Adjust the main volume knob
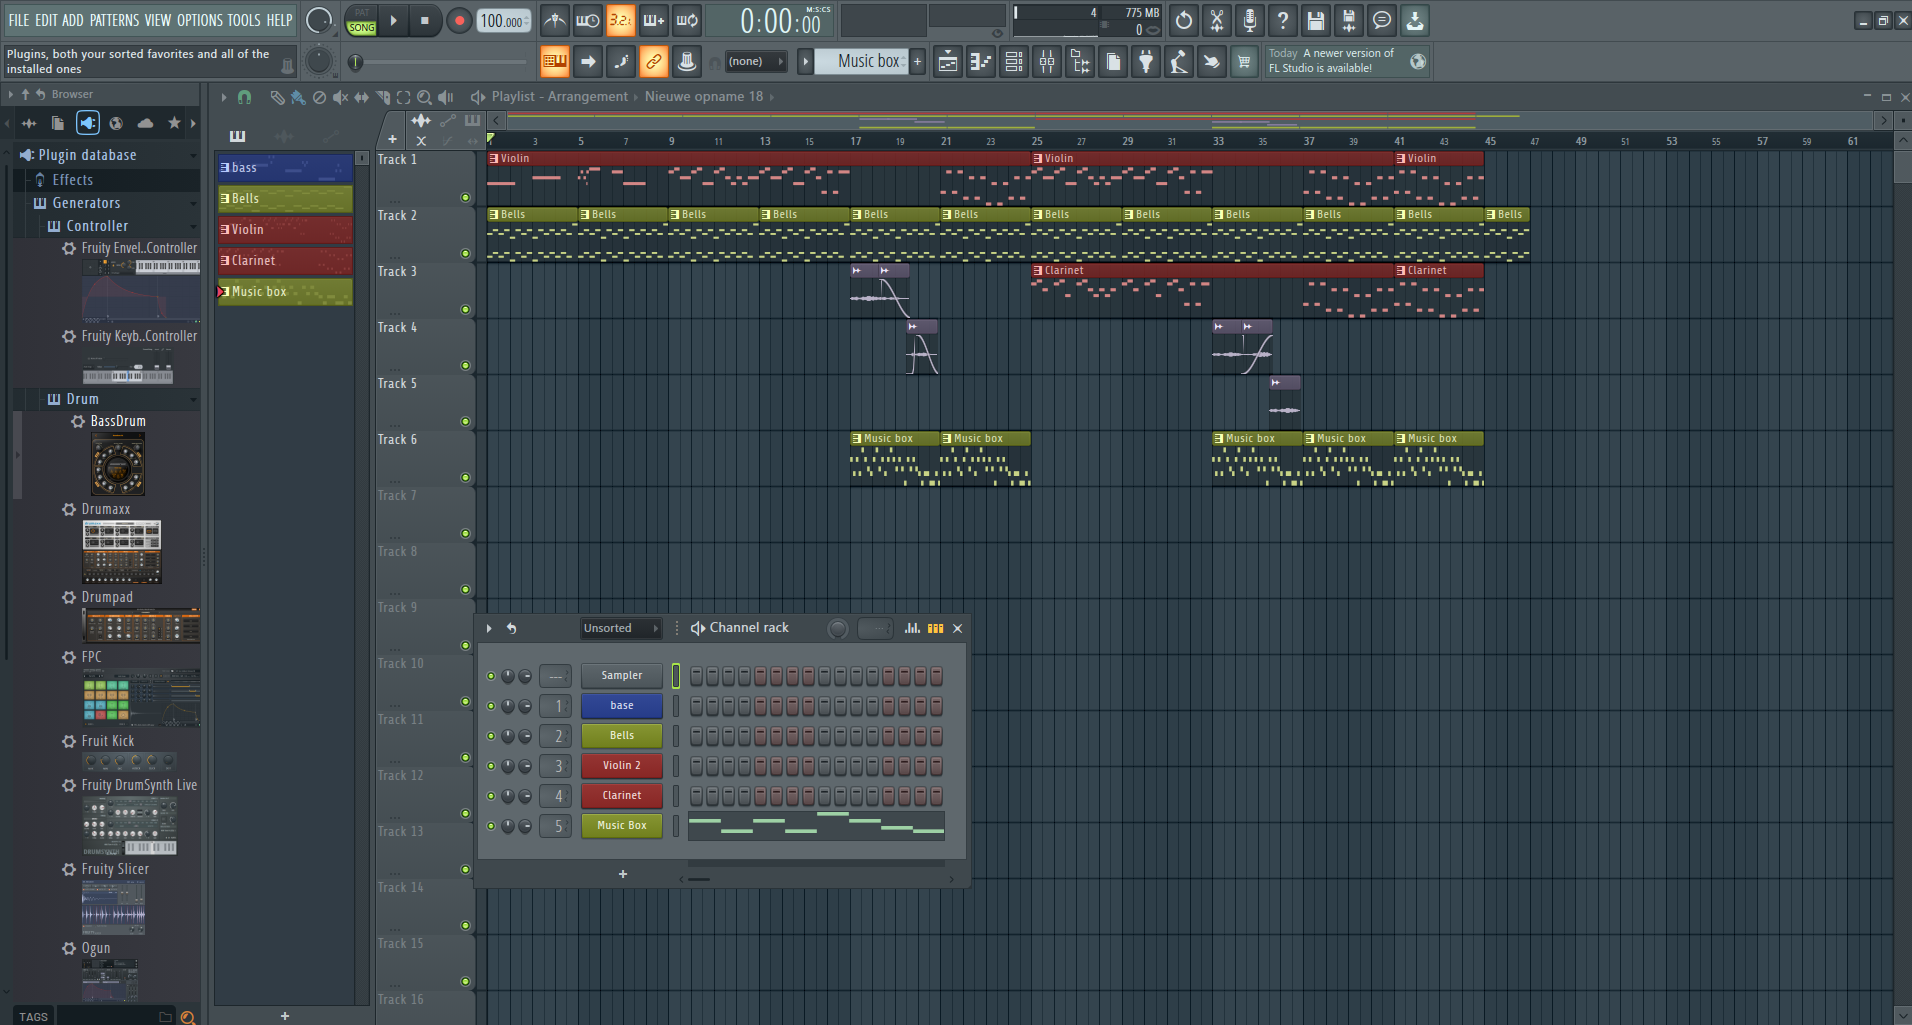Image resolution: width=1912 pixels, height=1025 pixels. tap(319, 20)
